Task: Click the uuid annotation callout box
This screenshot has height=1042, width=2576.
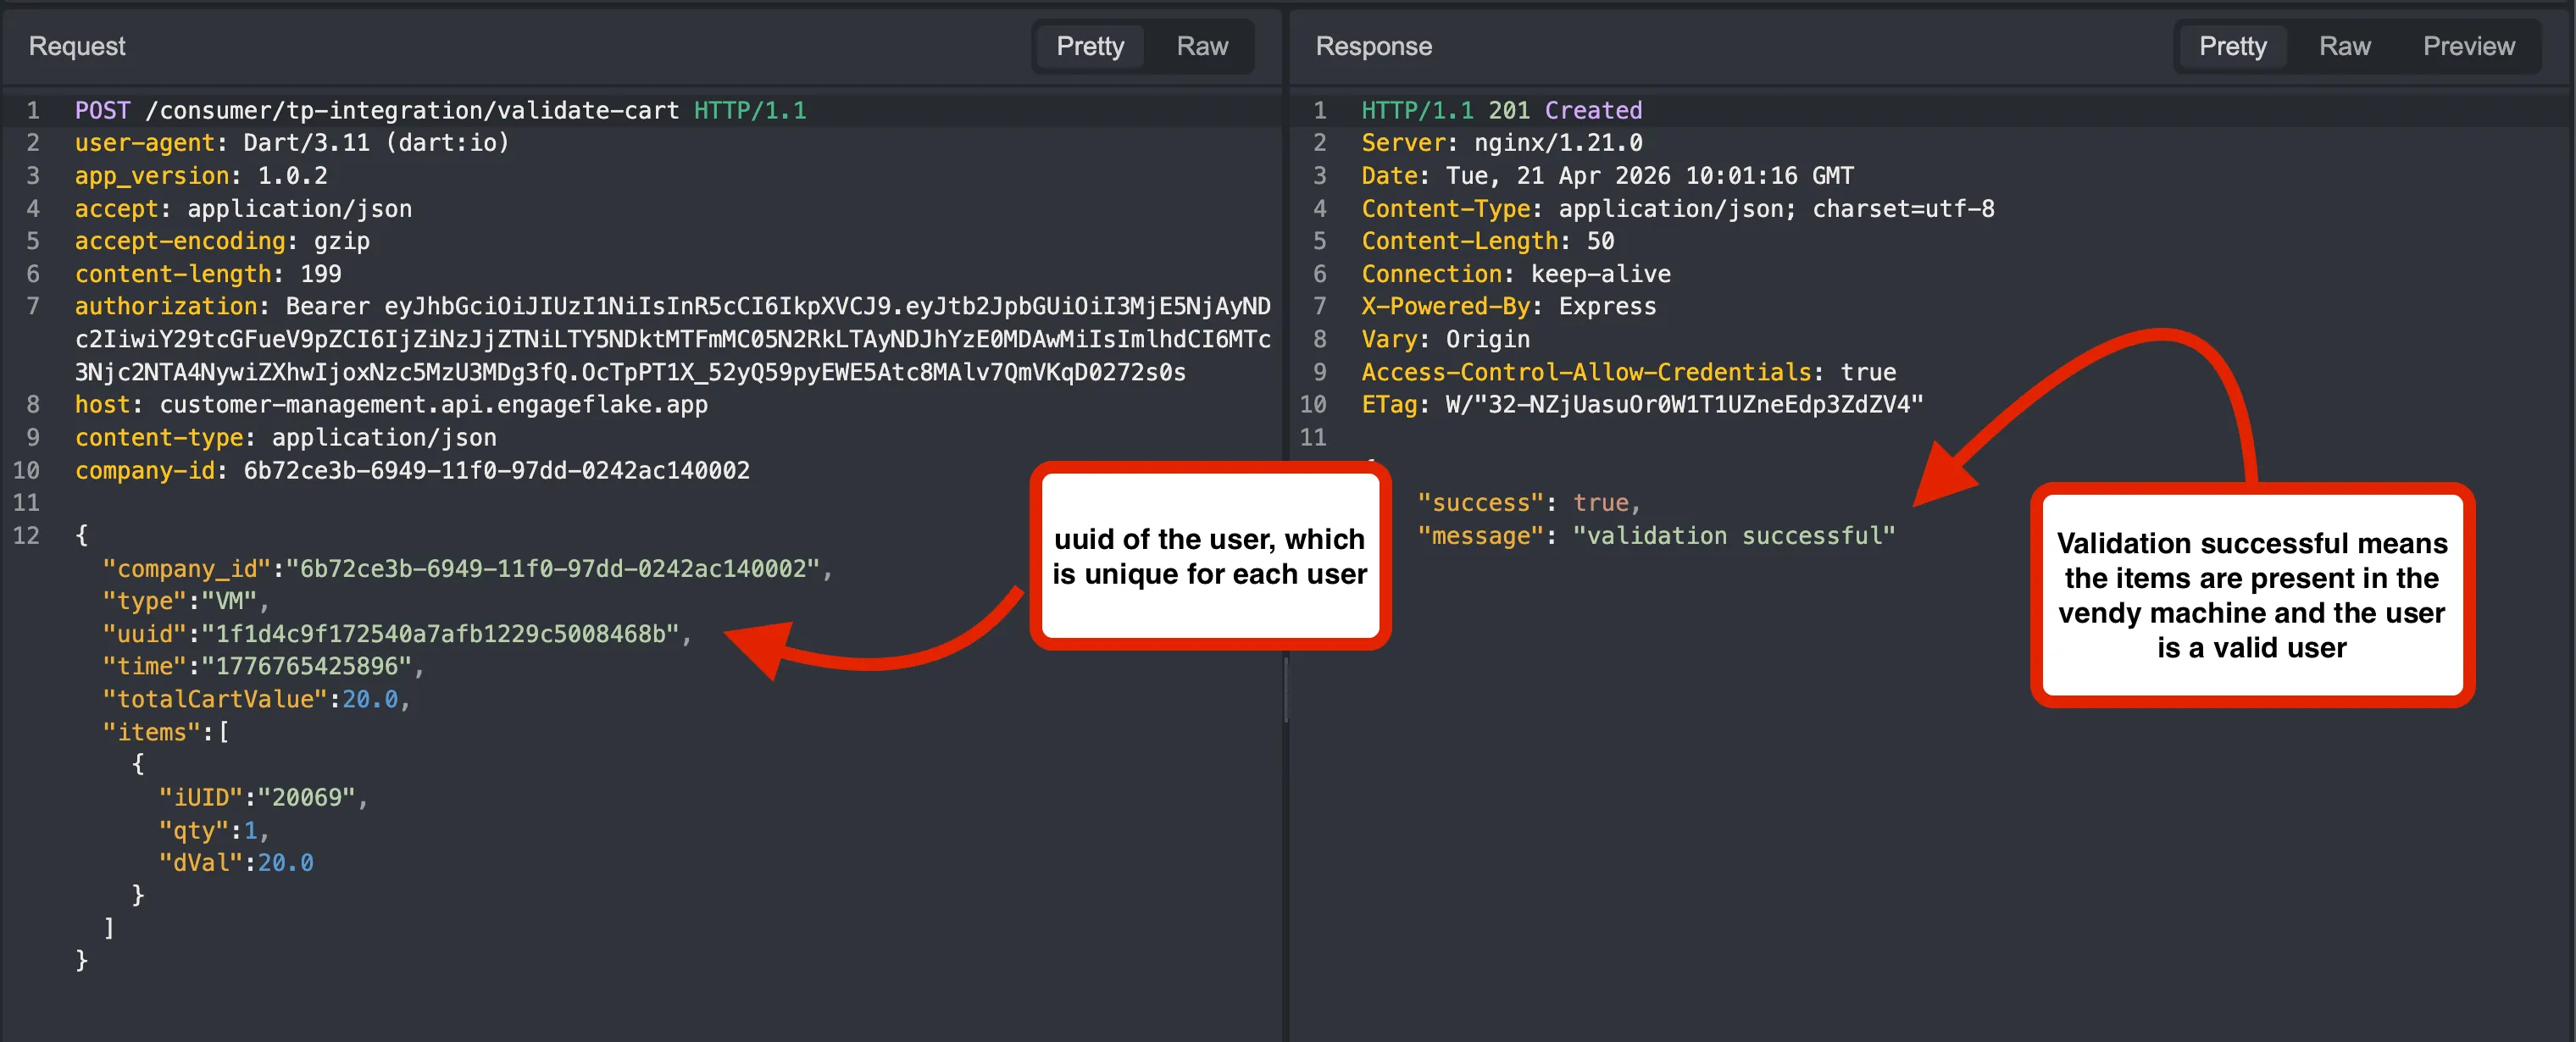Action: (1209, 556)
